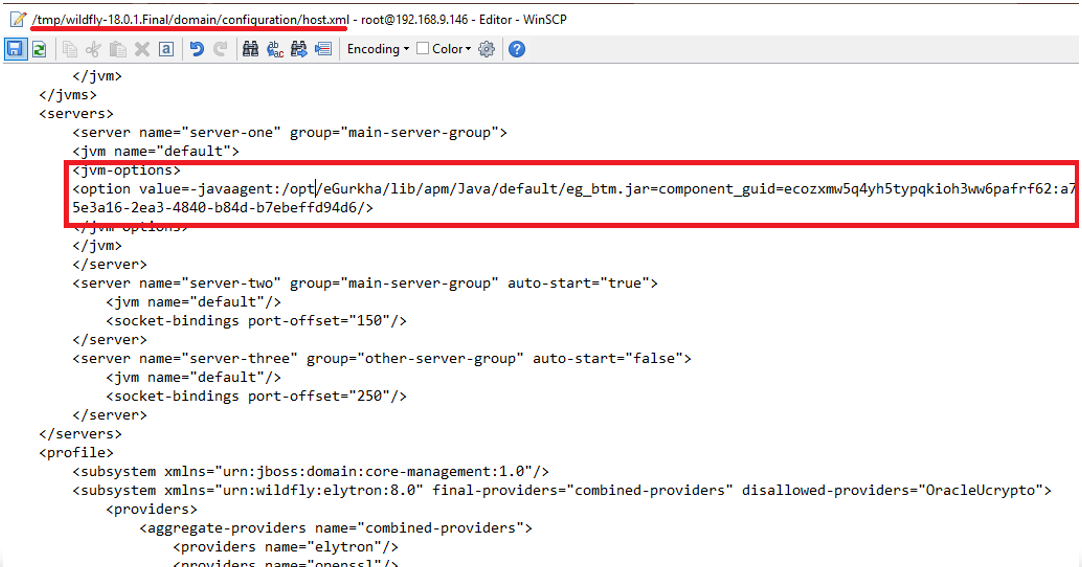Click the Copy icon

pyautogui.click(x=70, y=49)
